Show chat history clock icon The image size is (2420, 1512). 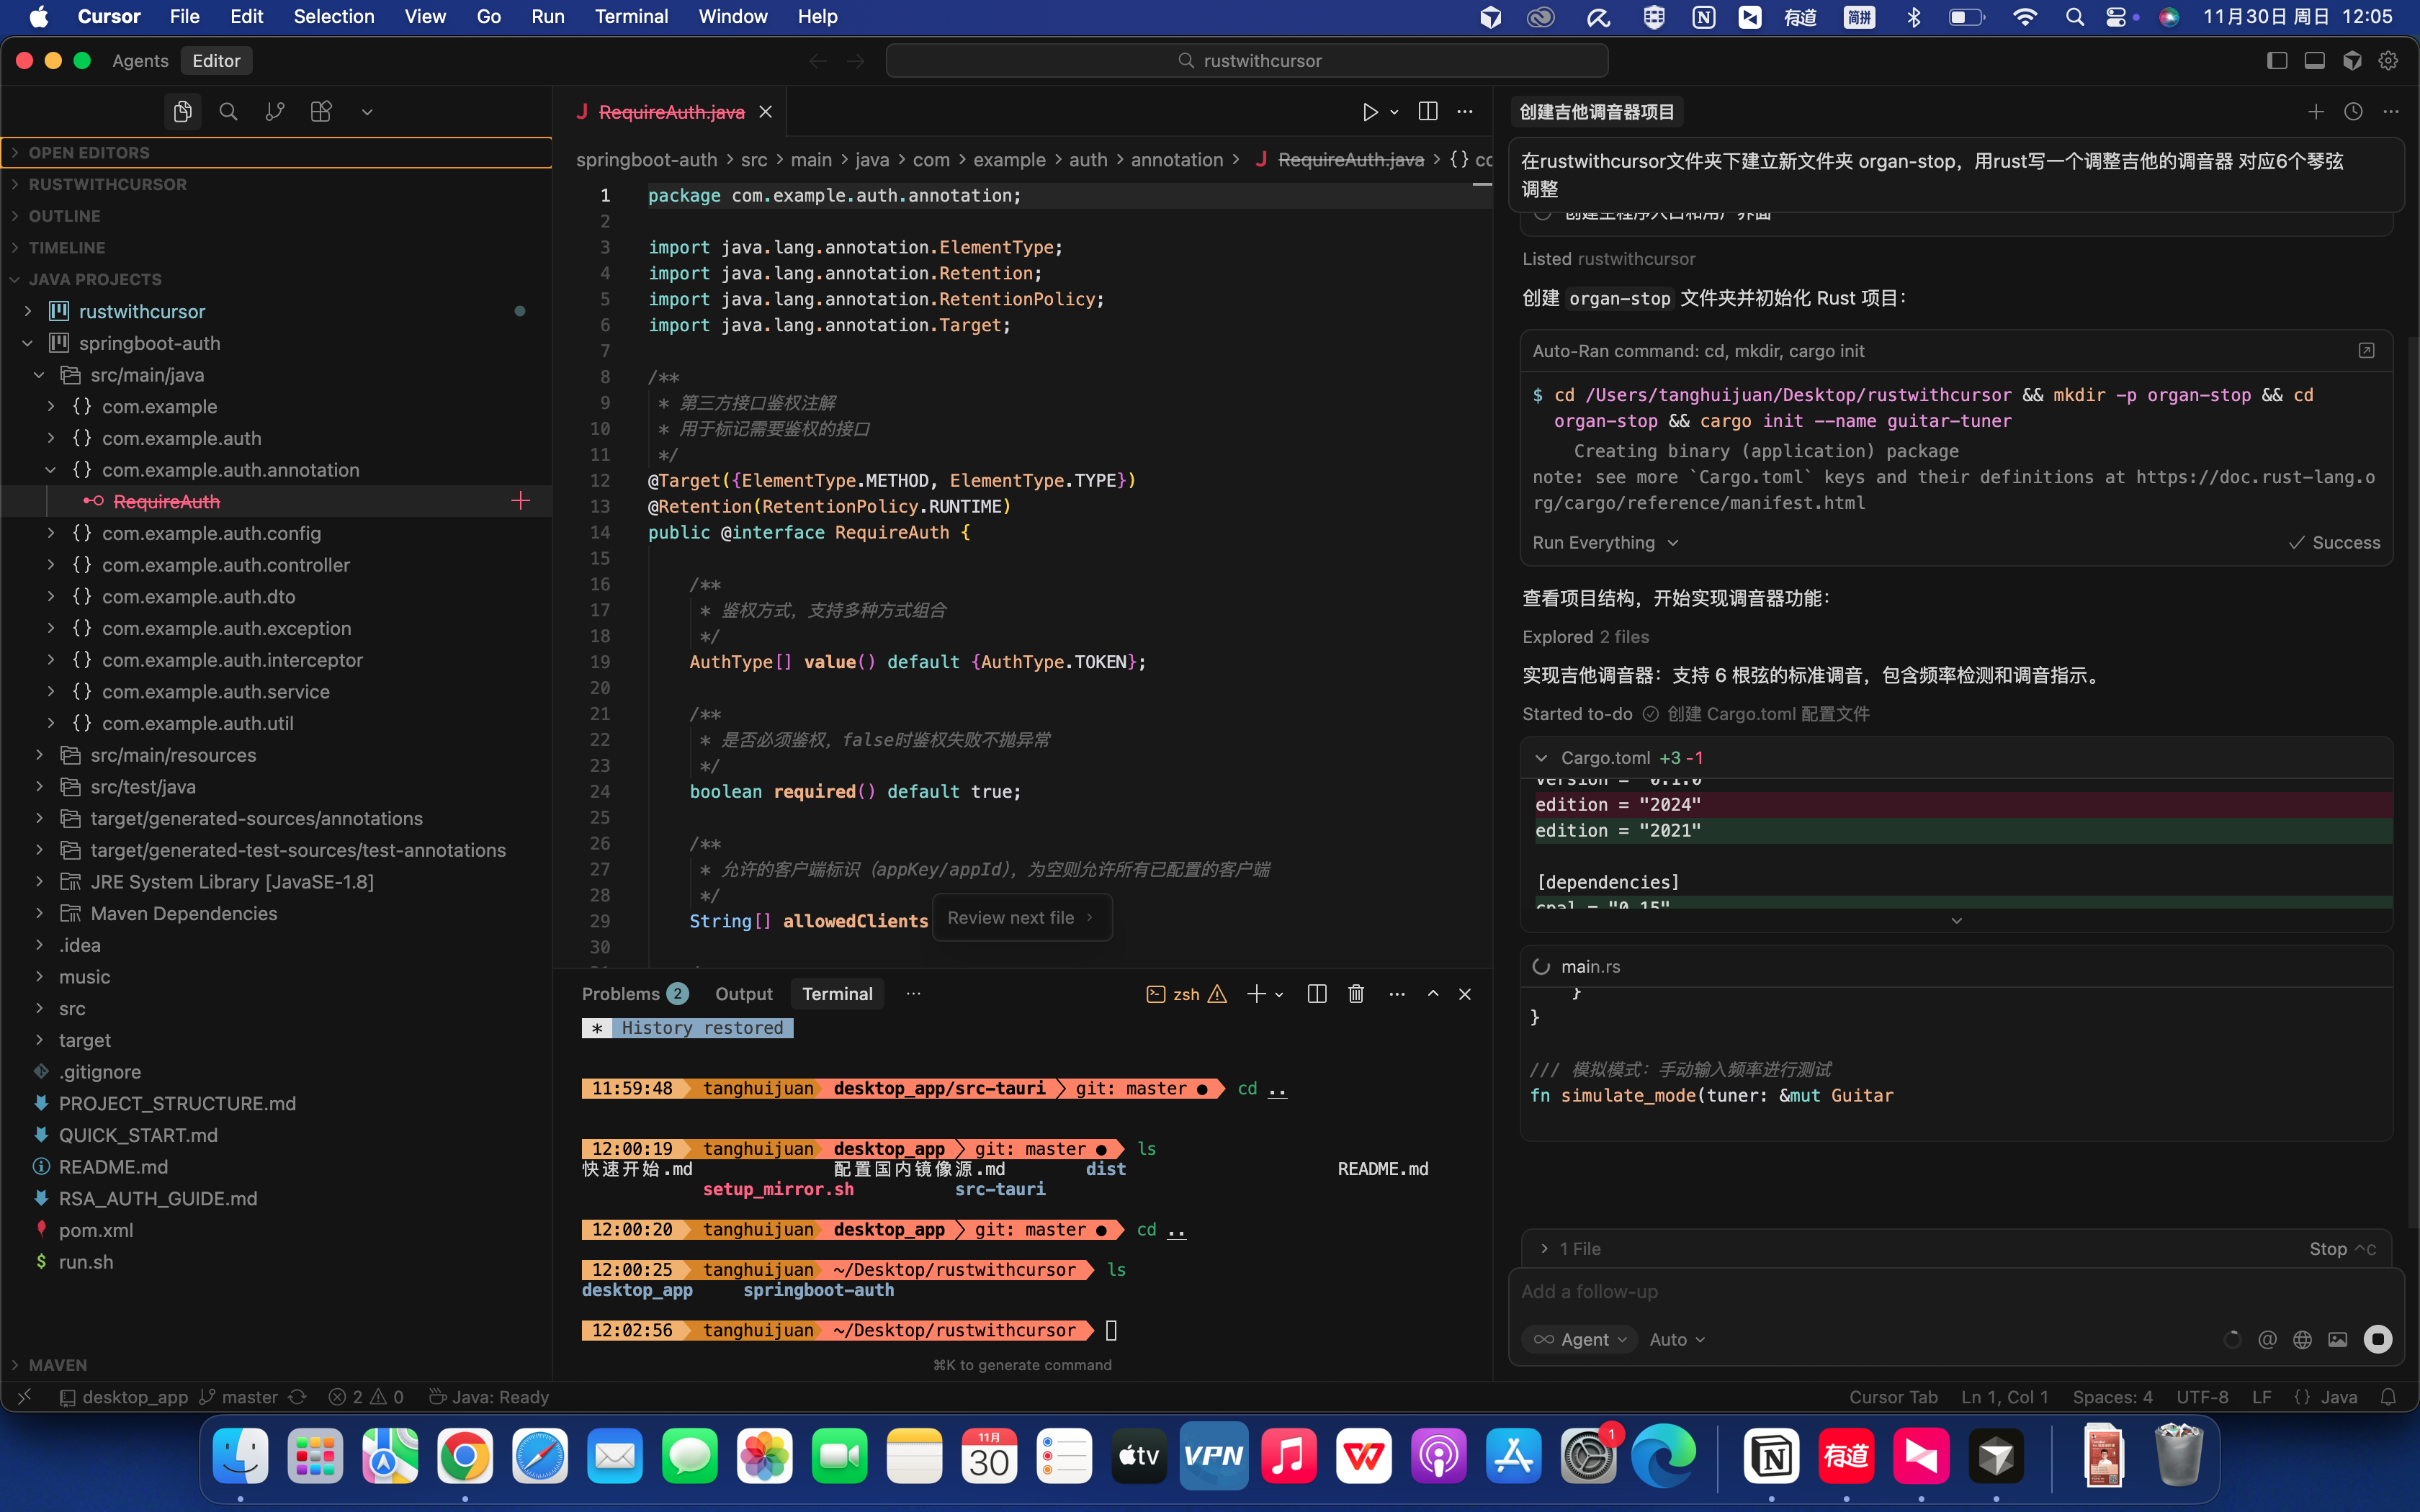(2353, 112)
